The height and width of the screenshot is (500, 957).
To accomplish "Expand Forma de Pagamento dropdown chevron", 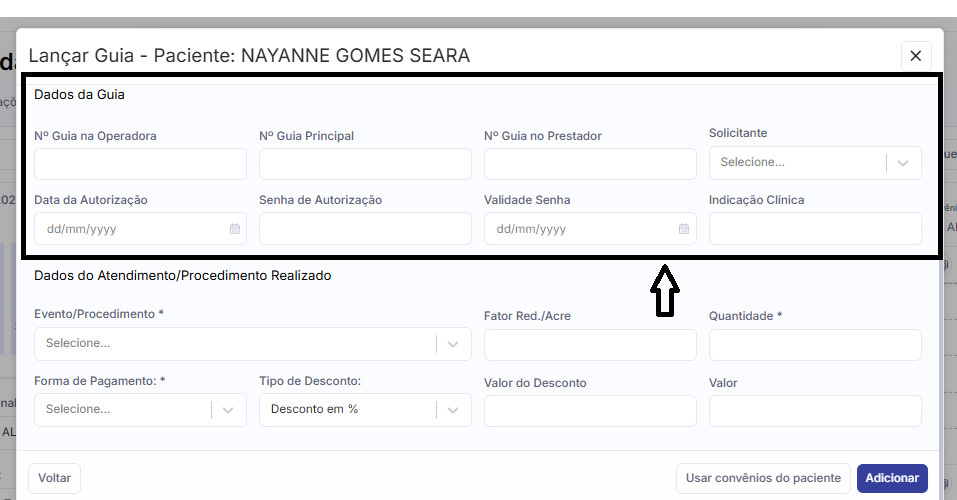I will coord(229,410).
